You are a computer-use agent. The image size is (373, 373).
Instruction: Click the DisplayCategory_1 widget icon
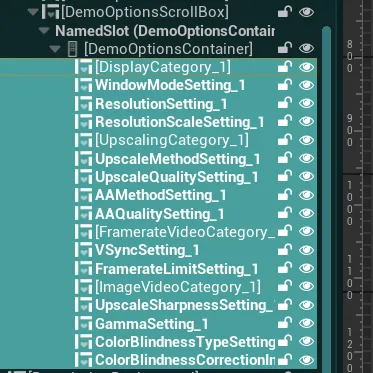tap(84, 67)
